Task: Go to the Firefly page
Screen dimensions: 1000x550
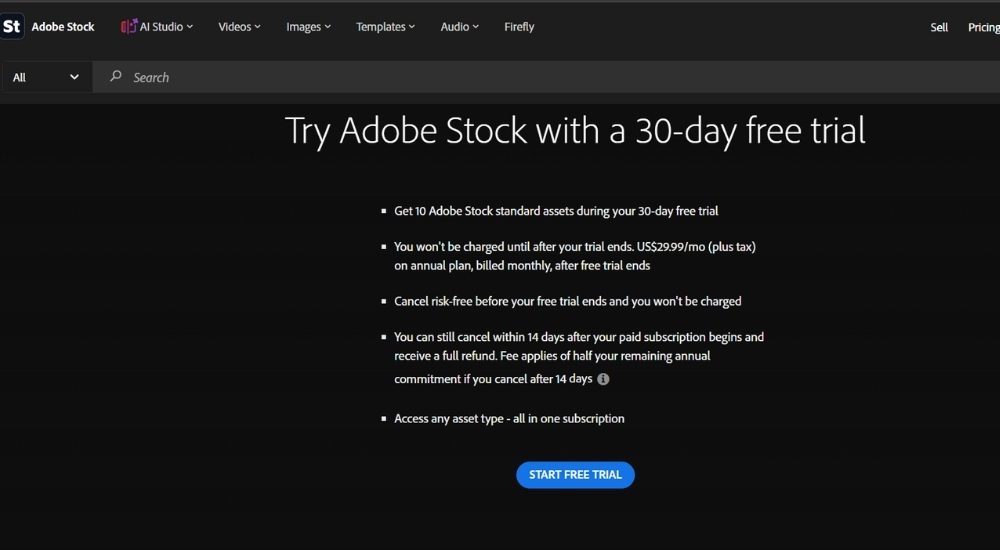Action: point(519,27)
